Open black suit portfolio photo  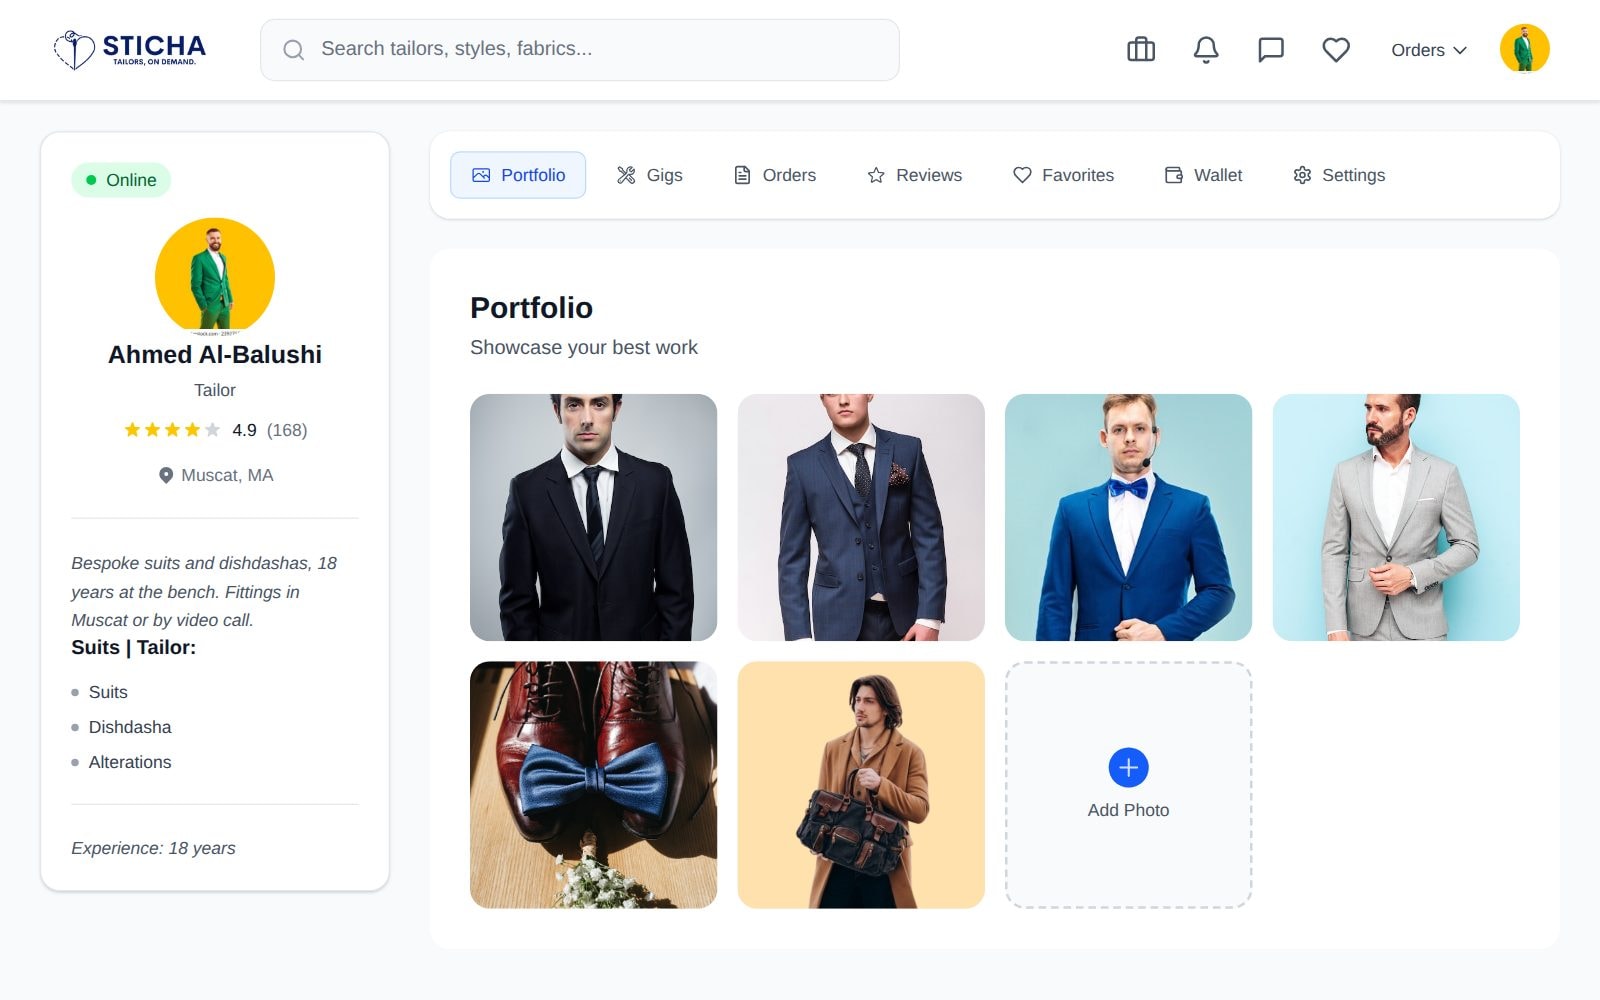(593, 517)
